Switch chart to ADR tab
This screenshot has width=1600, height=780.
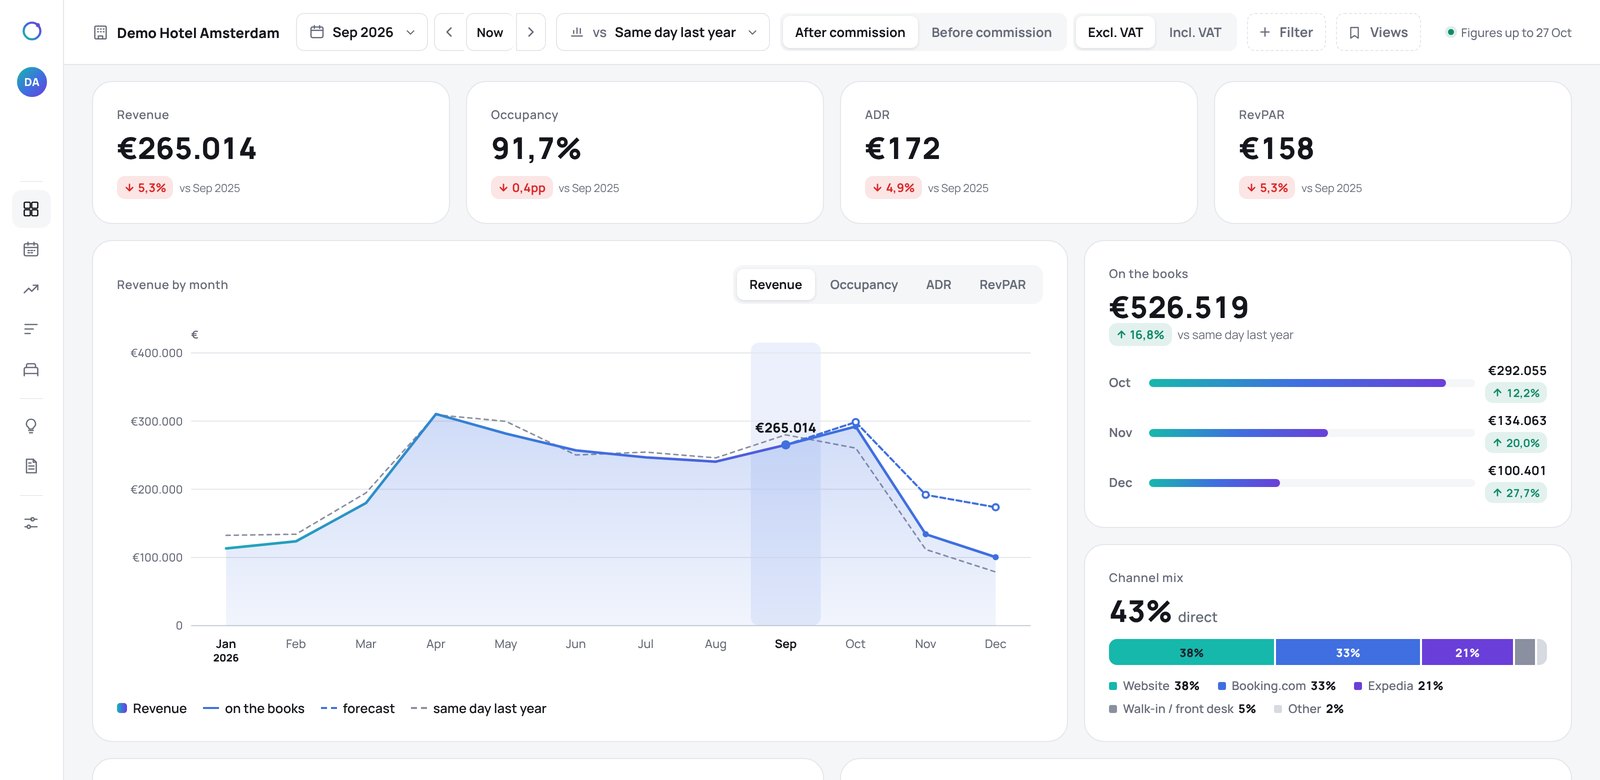(939, 285)
